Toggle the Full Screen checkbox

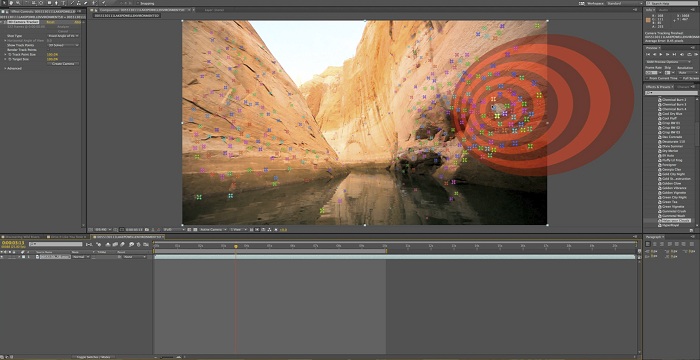[680, 78]
